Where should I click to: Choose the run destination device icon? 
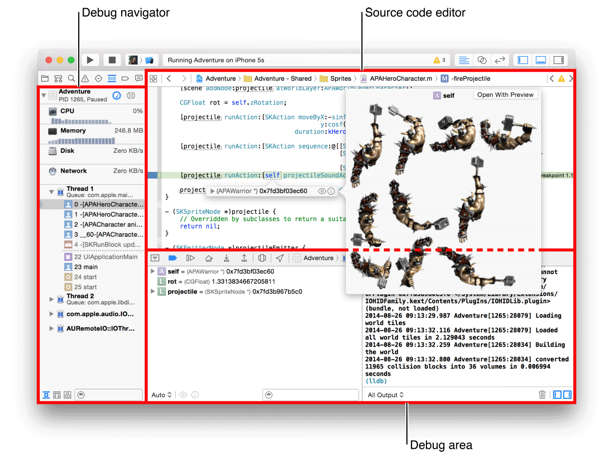click(x=149, y=60)
